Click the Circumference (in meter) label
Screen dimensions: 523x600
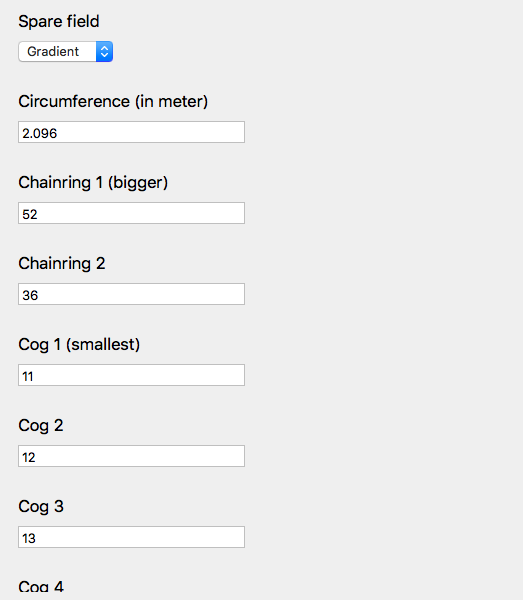pos(113,102)
